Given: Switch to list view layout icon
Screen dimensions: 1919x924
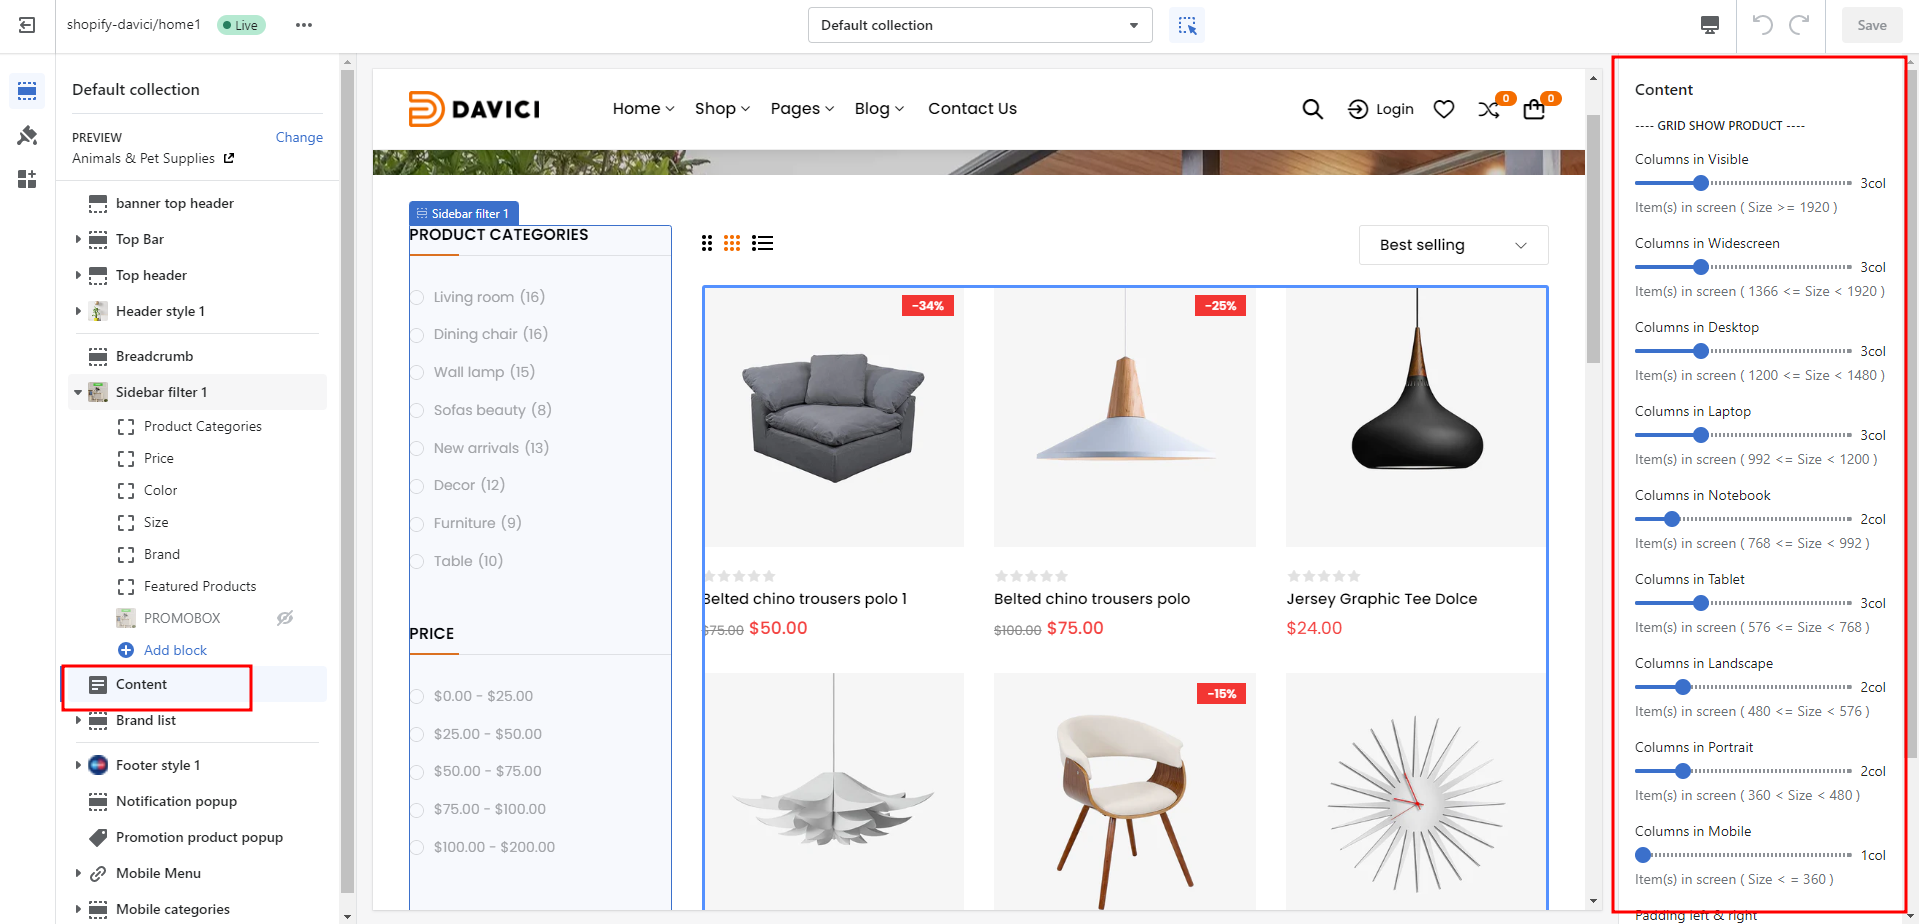Looking at the screenshot, I should click(x=762, y=243).
